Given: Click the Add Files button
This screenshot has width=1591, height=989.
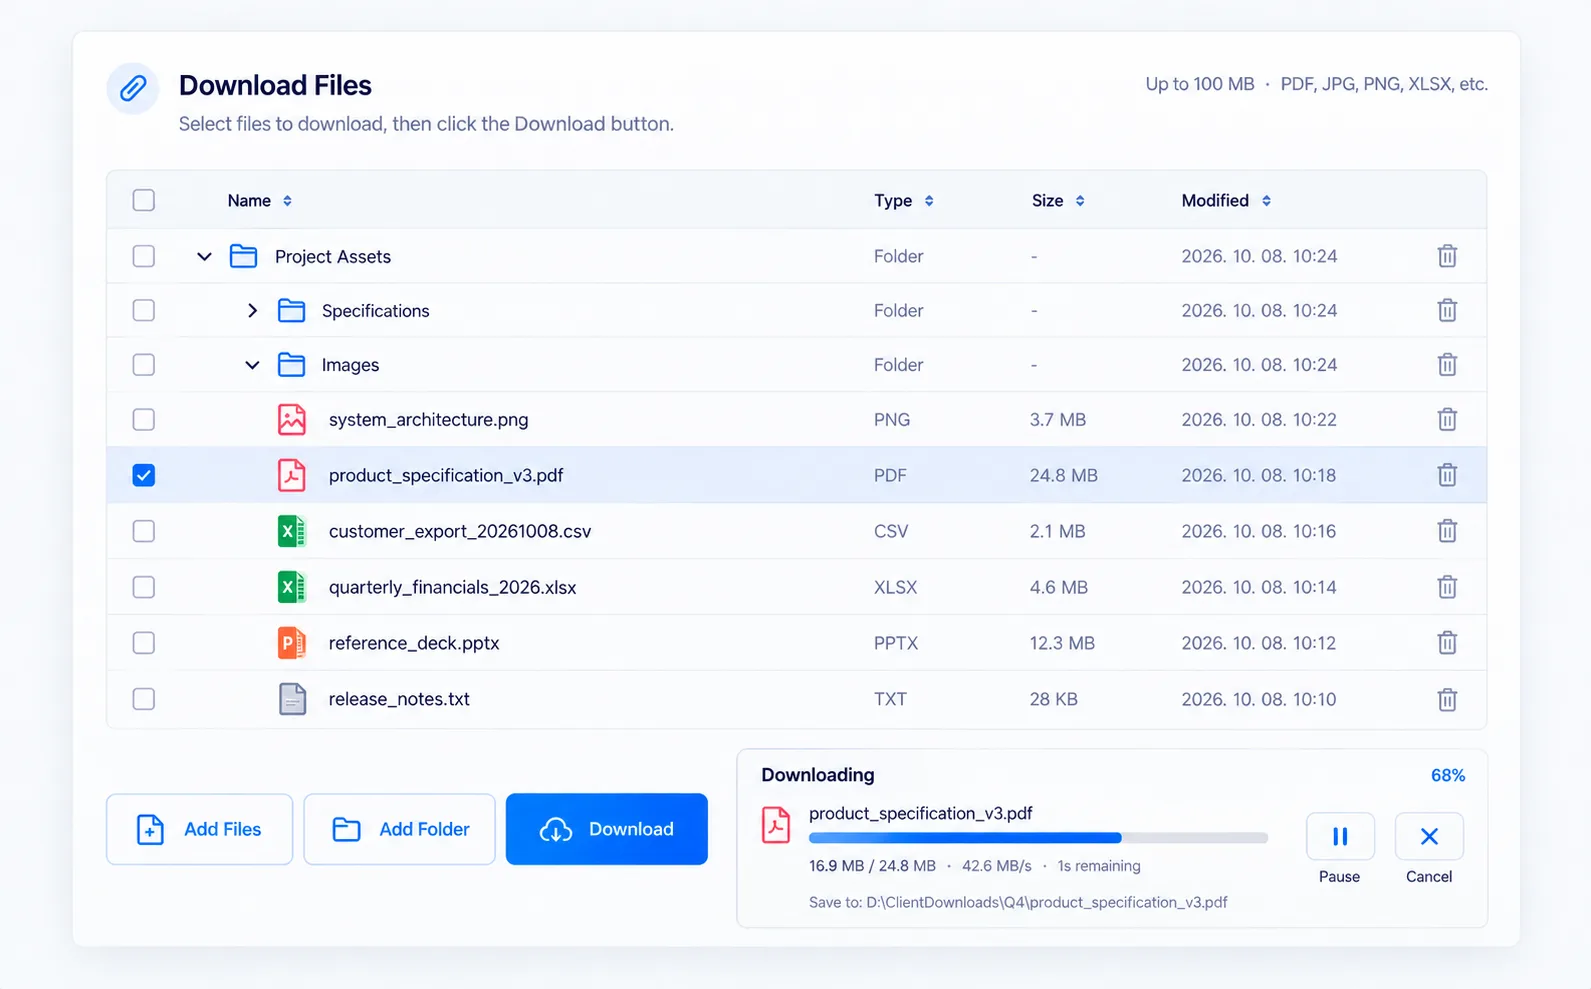Looking at the screenshot, I should tap(200, 829).
